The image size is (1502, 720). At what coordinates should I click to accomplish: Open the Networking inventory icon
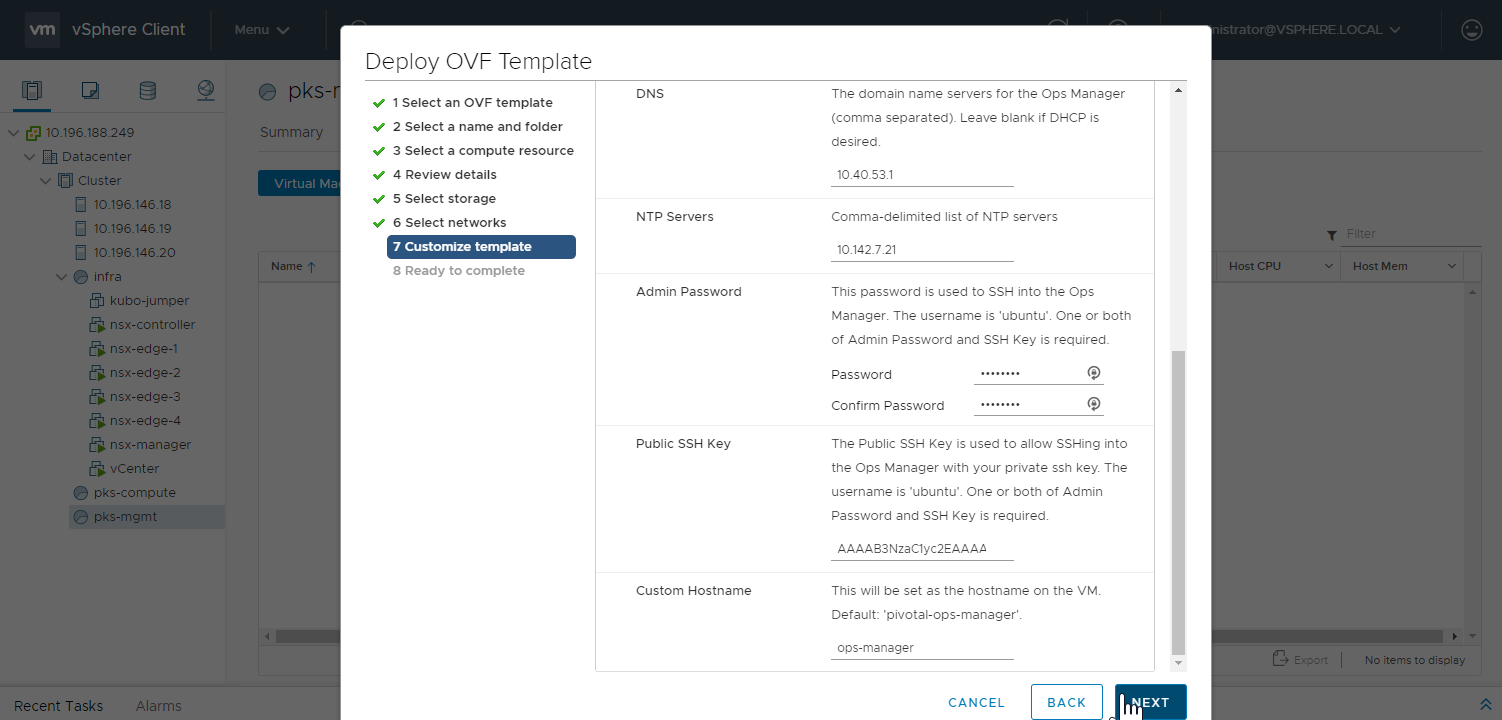(x=205, y=91)
